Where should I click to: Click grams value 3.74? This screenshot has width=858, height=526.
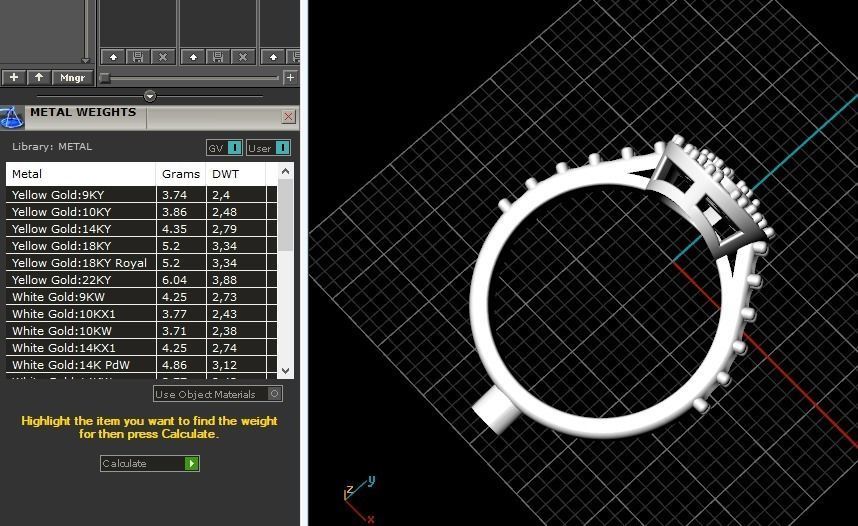(x=175, y=195)
